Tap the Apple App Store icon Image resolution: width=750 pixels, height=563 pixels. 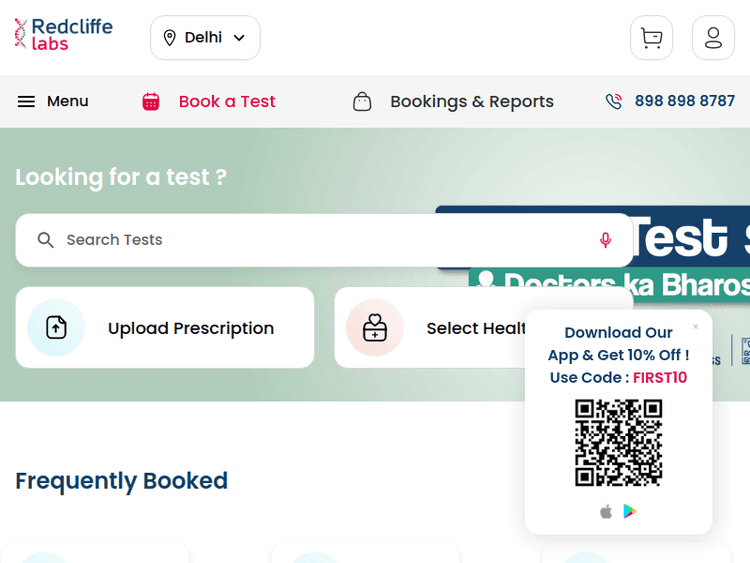point(606,512)
